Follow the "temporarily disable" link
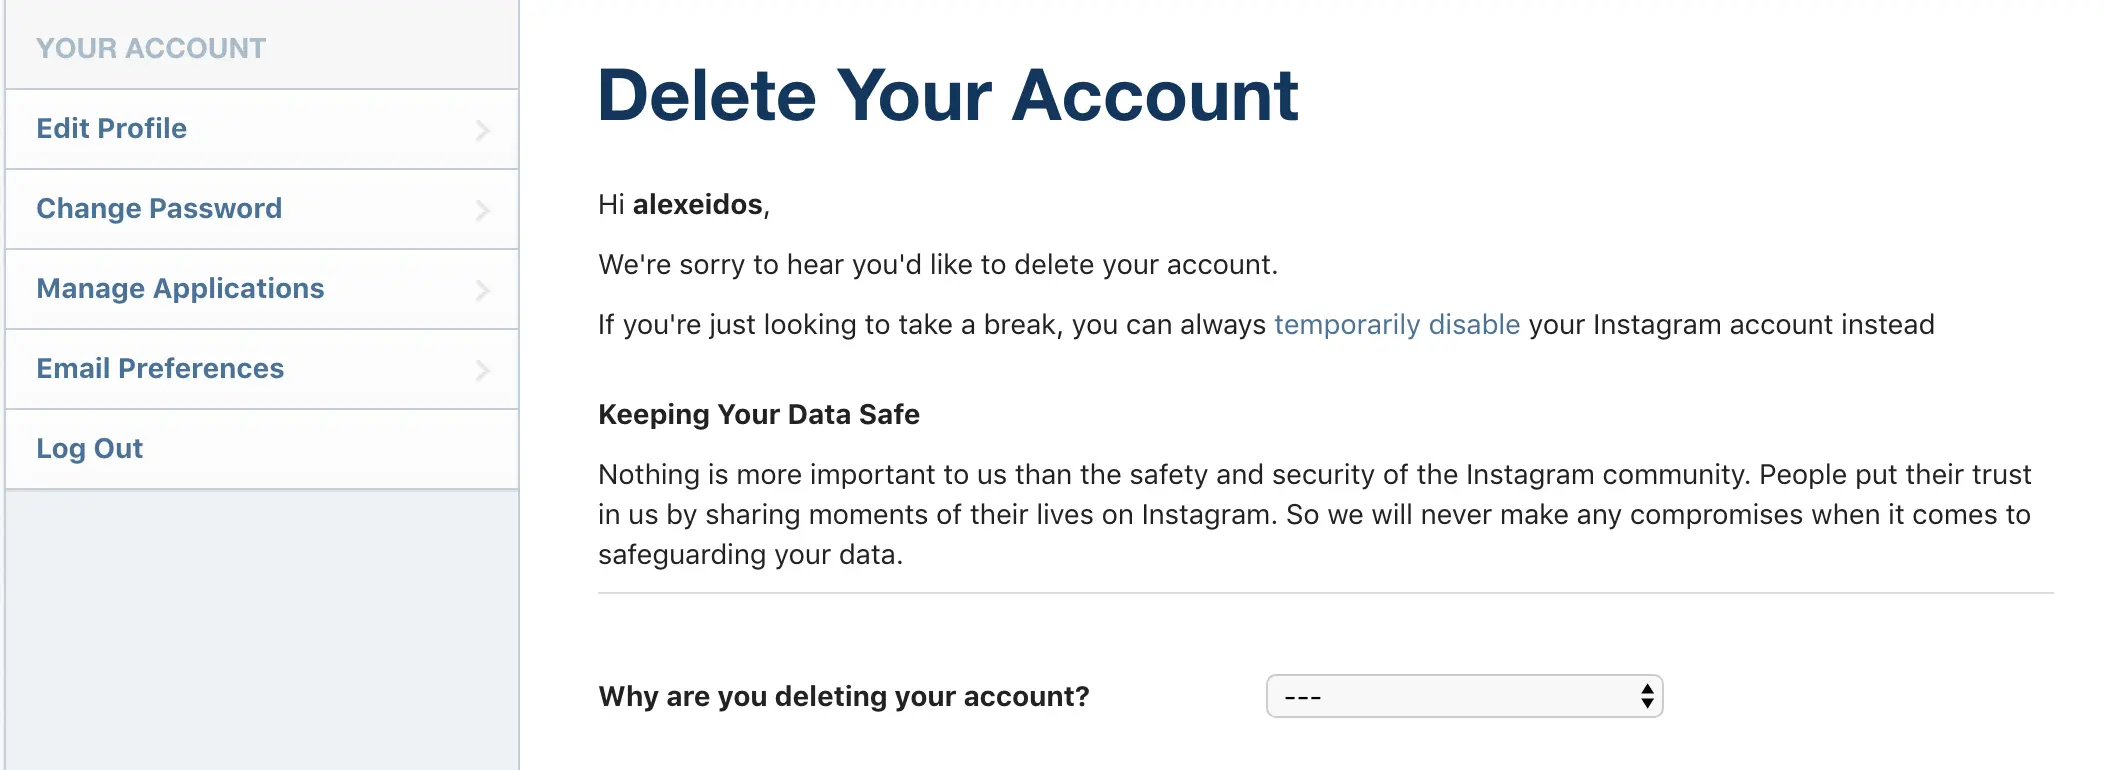Image resolution: width=2104 pixels, height=770 pixels. (x=1396, y=325)
